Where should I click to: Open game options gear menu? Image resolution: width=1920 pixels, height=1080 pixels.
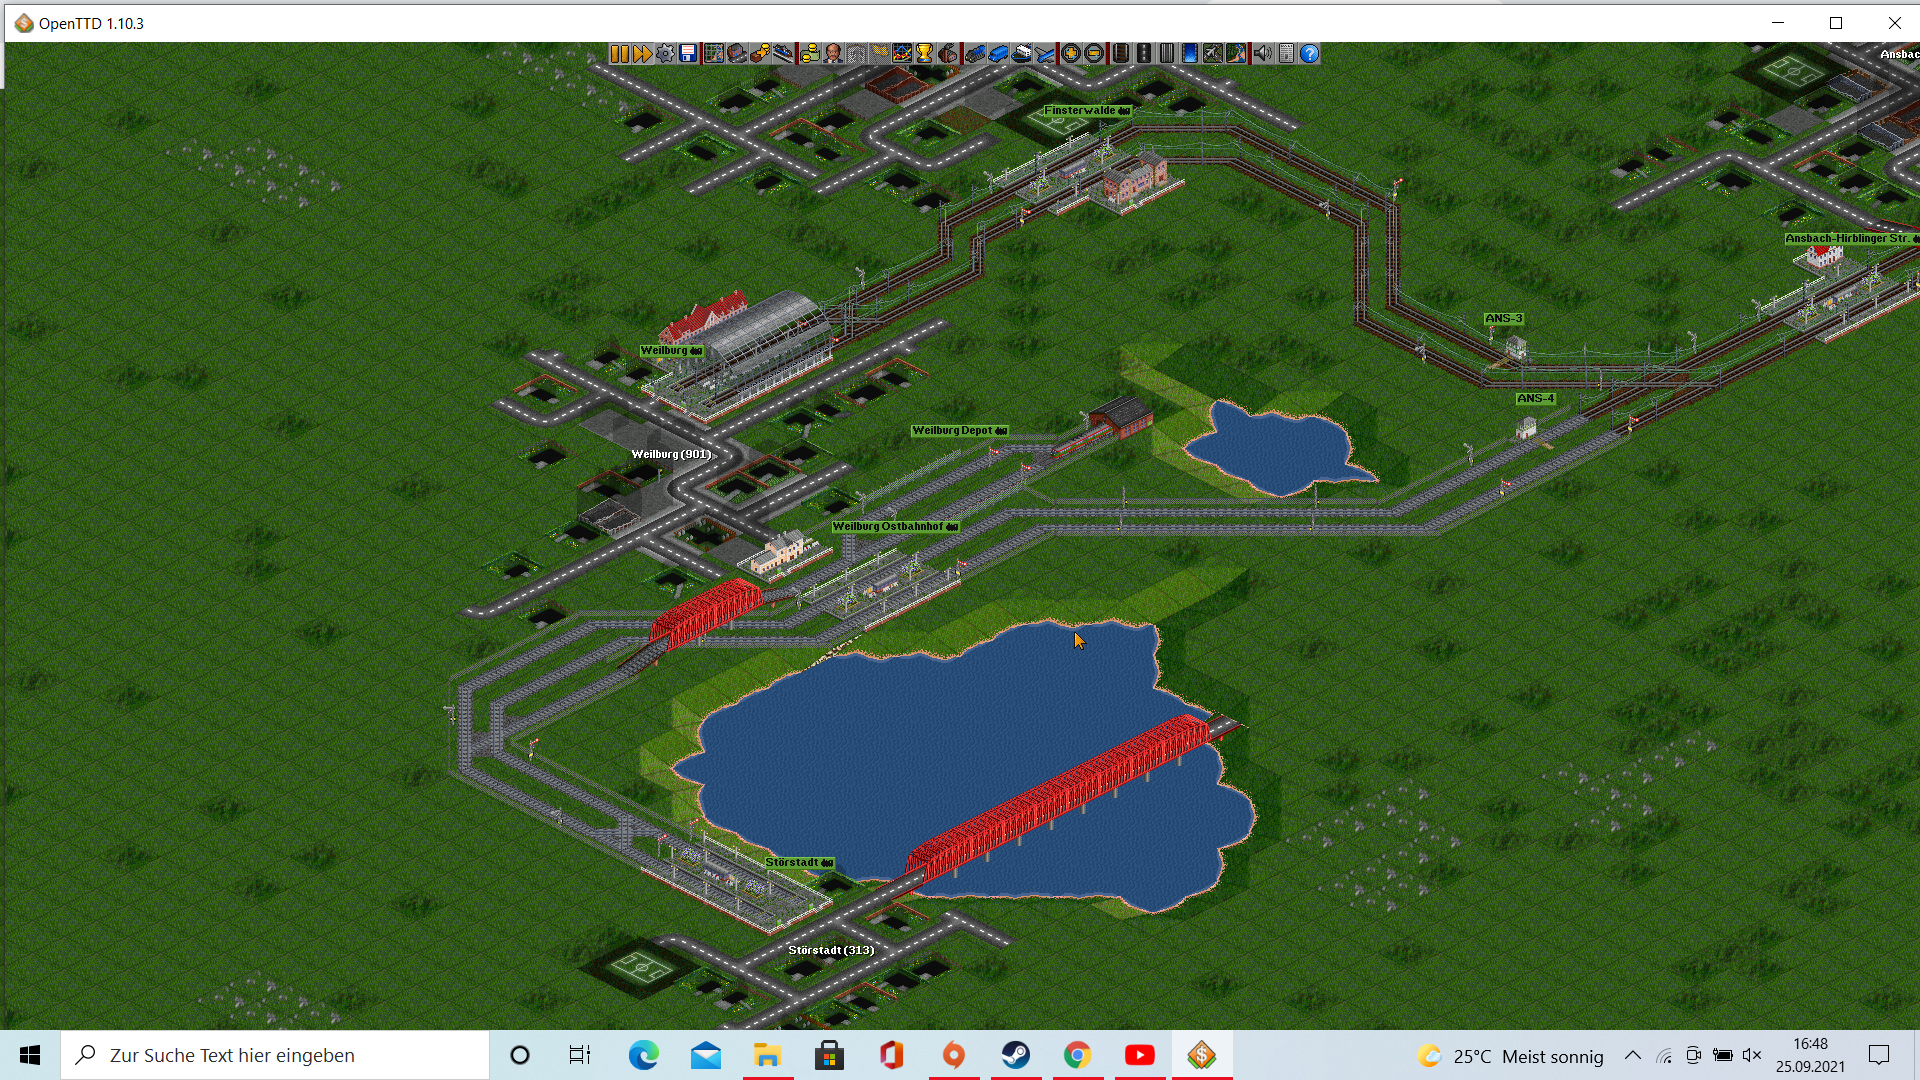665,53
